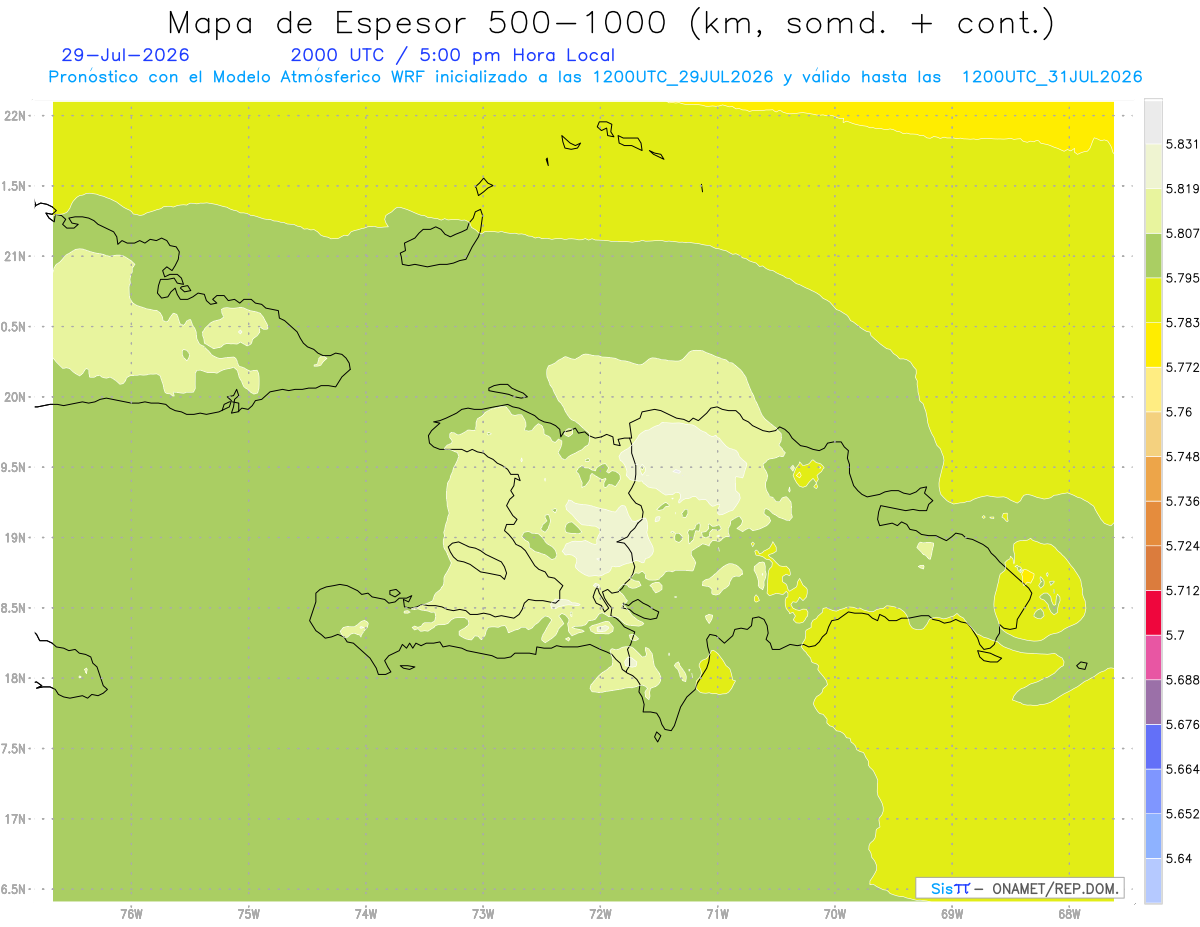Pick the light gray swatch above 5.831
This screenshot has height=927, width=1200.
1153,121
